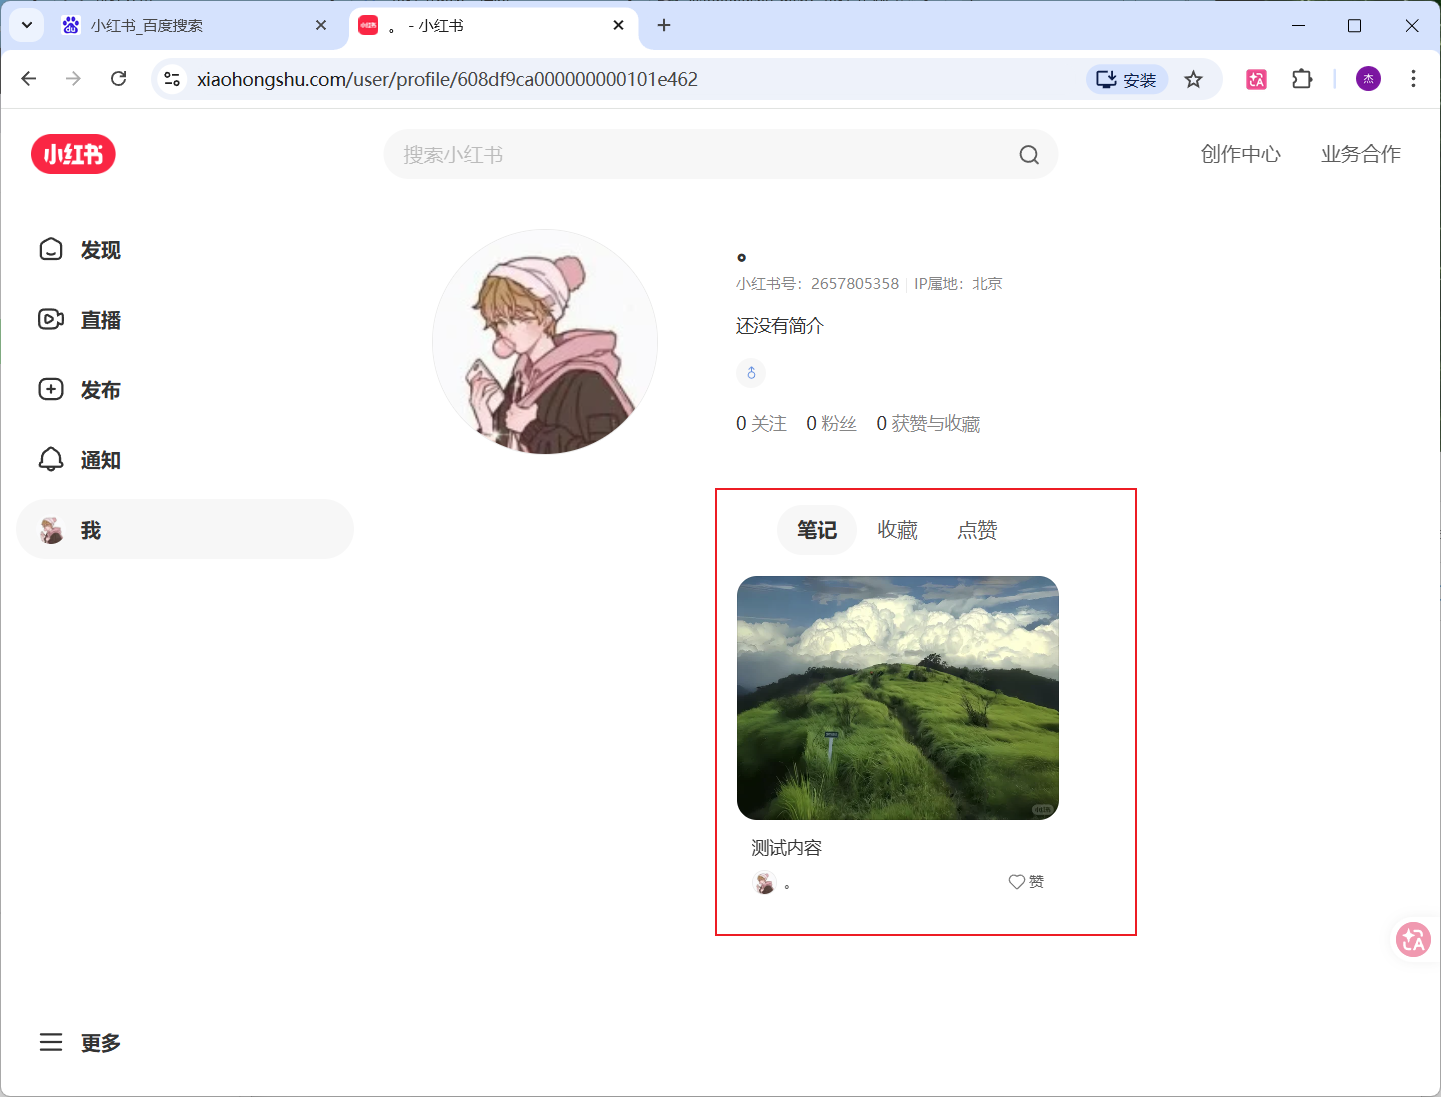
Task: Go forward in browser history
Action: (73, 79)
